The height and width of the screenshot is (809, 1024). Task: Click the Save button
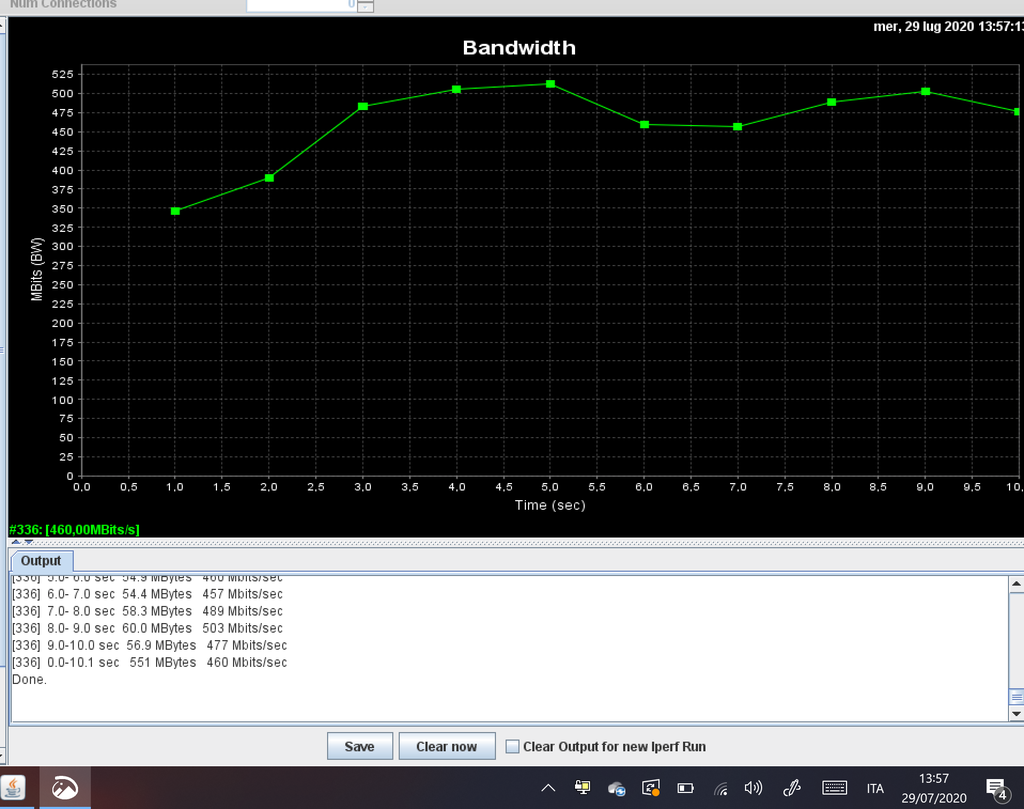(359, 746)
